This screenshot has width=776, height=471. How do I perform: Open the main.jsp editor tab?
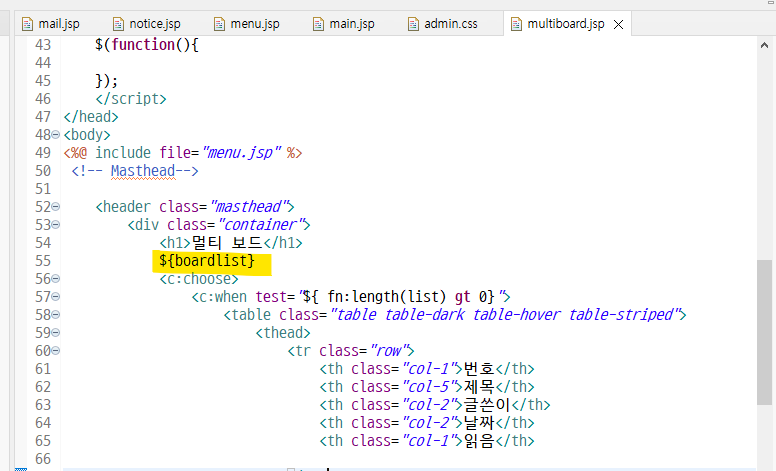pos(343,24)
